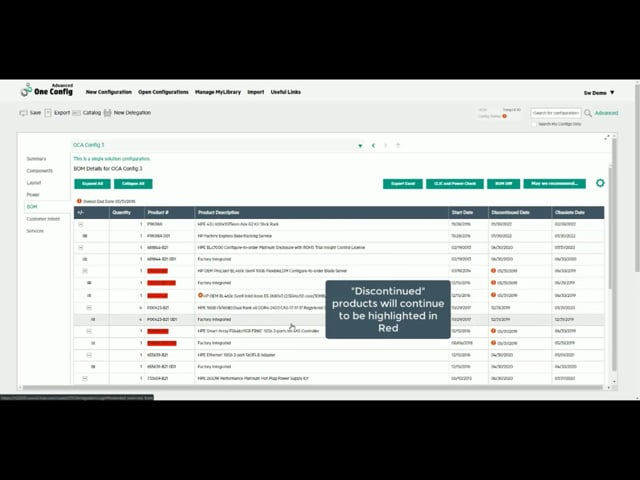Click the magnifier search icon
This screenshot has height=480, width=640.
(x=588, y=113)
